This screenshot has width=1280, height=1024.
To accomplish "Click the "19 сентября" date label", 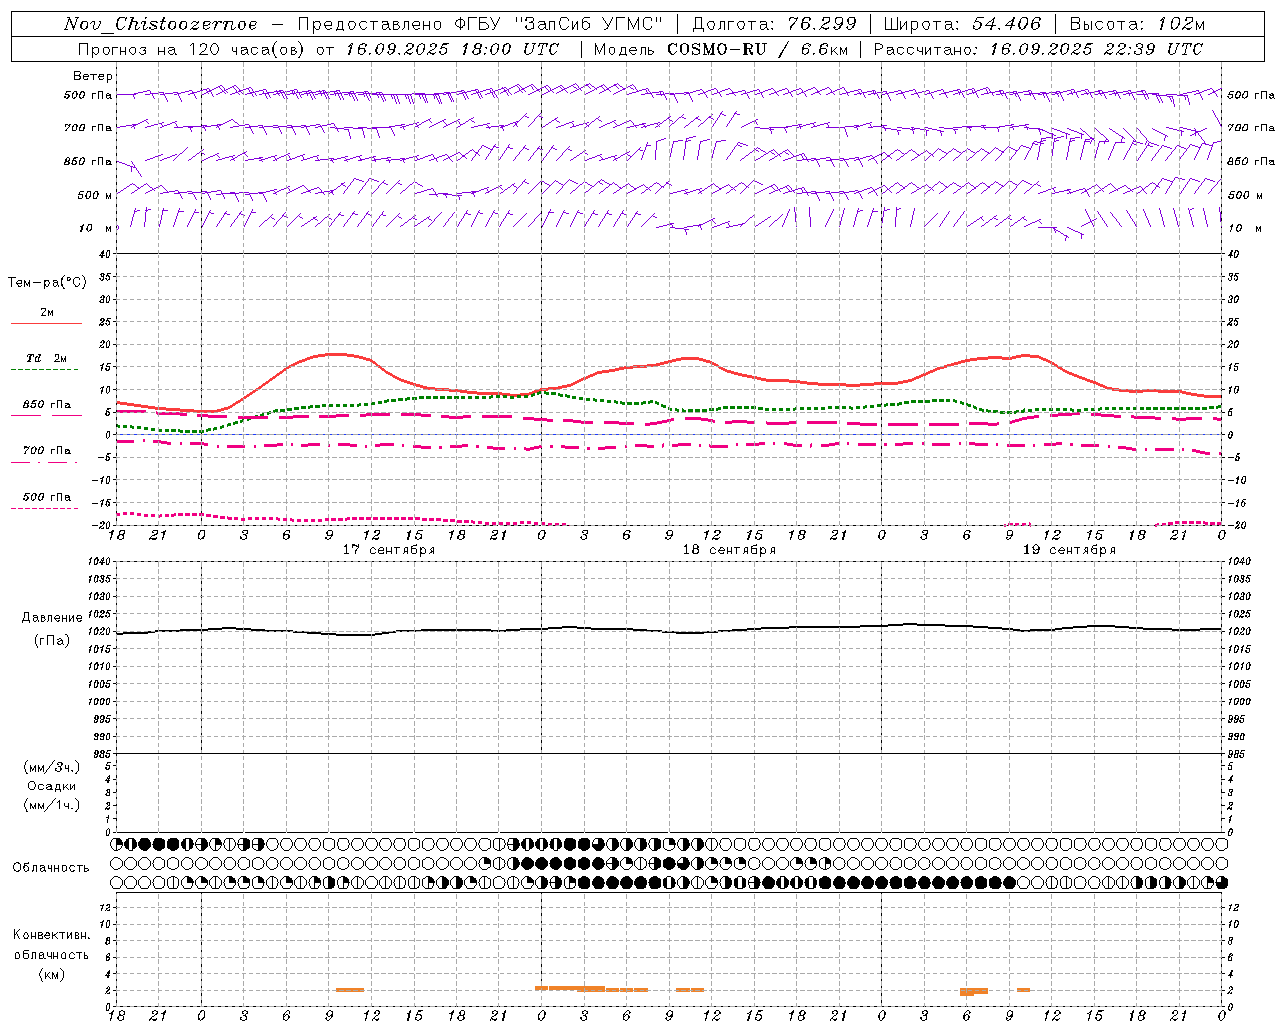I will point(1069,550).
